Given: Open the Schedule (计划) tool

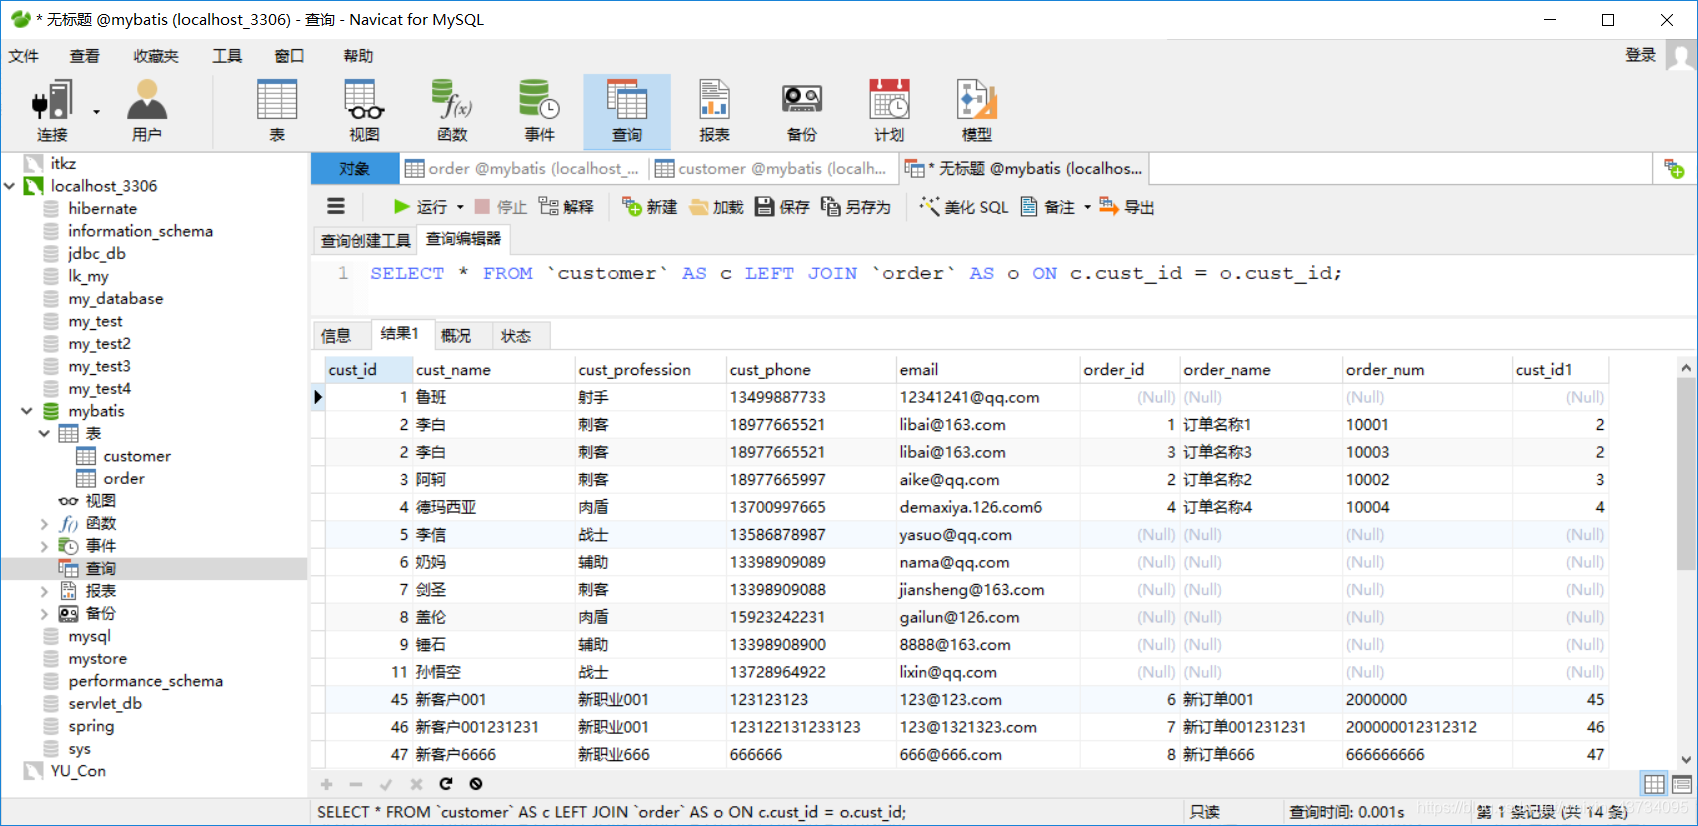Looking at the screenshot, I should pyautogui.click(x=889, y=110).
